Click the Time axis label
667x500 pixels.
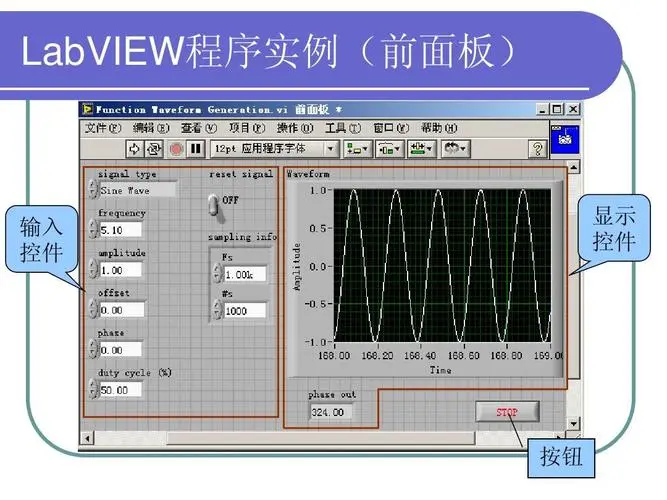pos(440,370)
